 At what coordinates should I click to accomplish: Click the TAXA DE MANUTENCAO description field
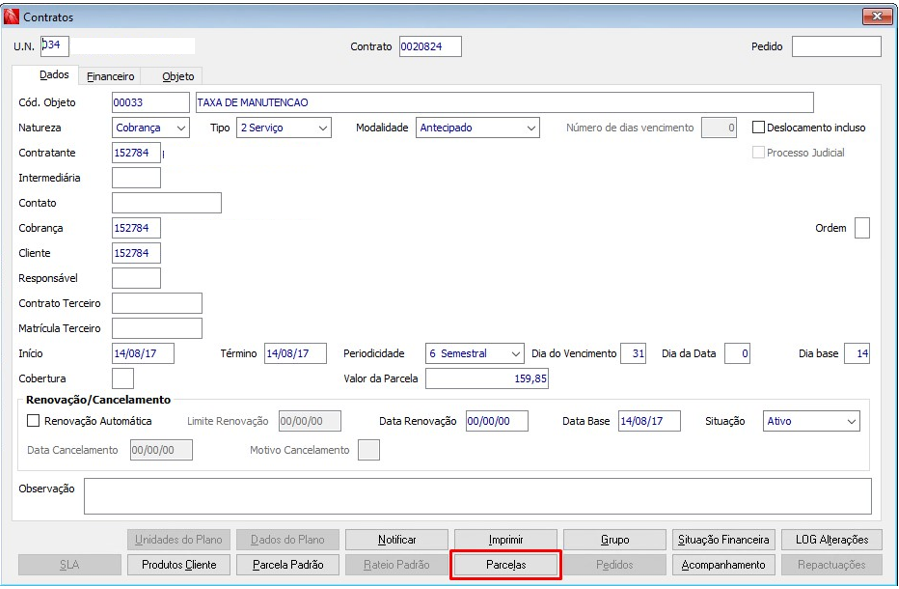tap(505, 103)
